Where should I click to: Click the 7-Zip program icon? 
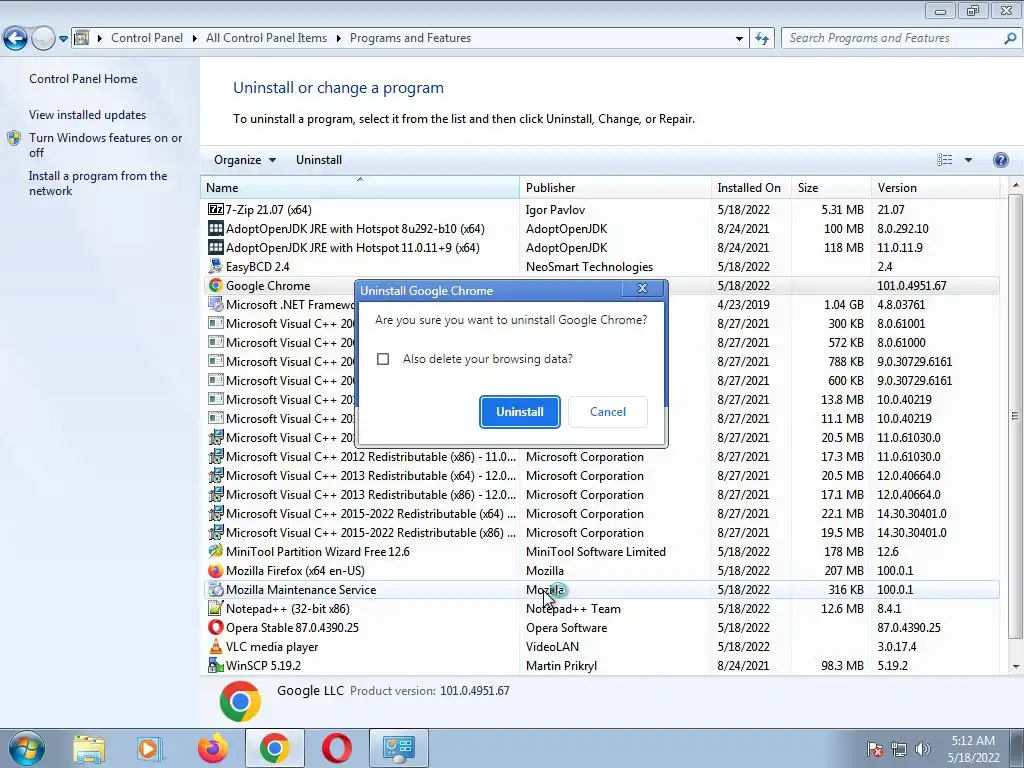[216, 210]
